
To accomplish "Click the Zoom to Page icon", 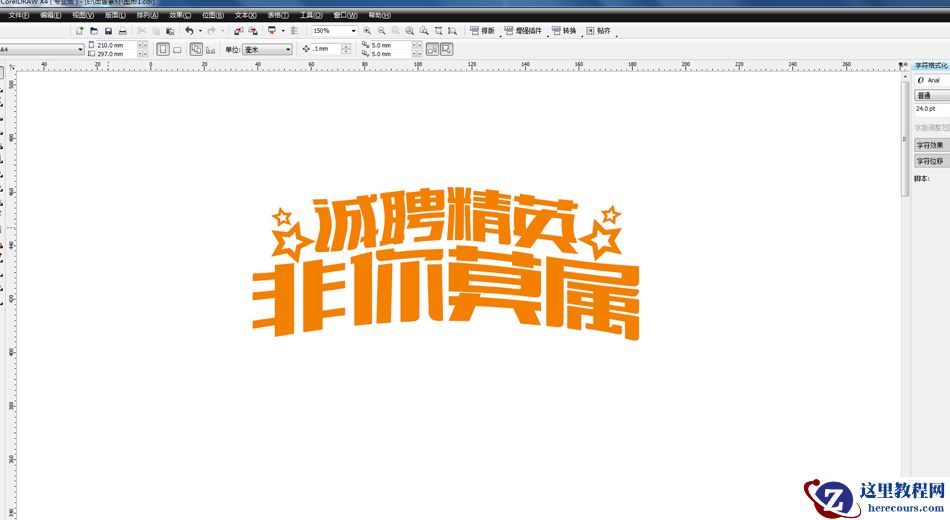I will coord(424,31).
